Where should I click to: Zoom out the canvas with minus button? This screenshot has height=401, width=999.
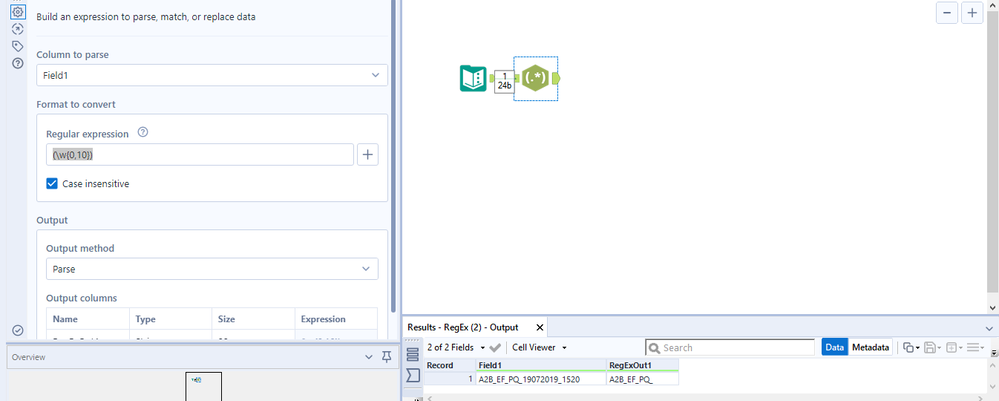947,13
